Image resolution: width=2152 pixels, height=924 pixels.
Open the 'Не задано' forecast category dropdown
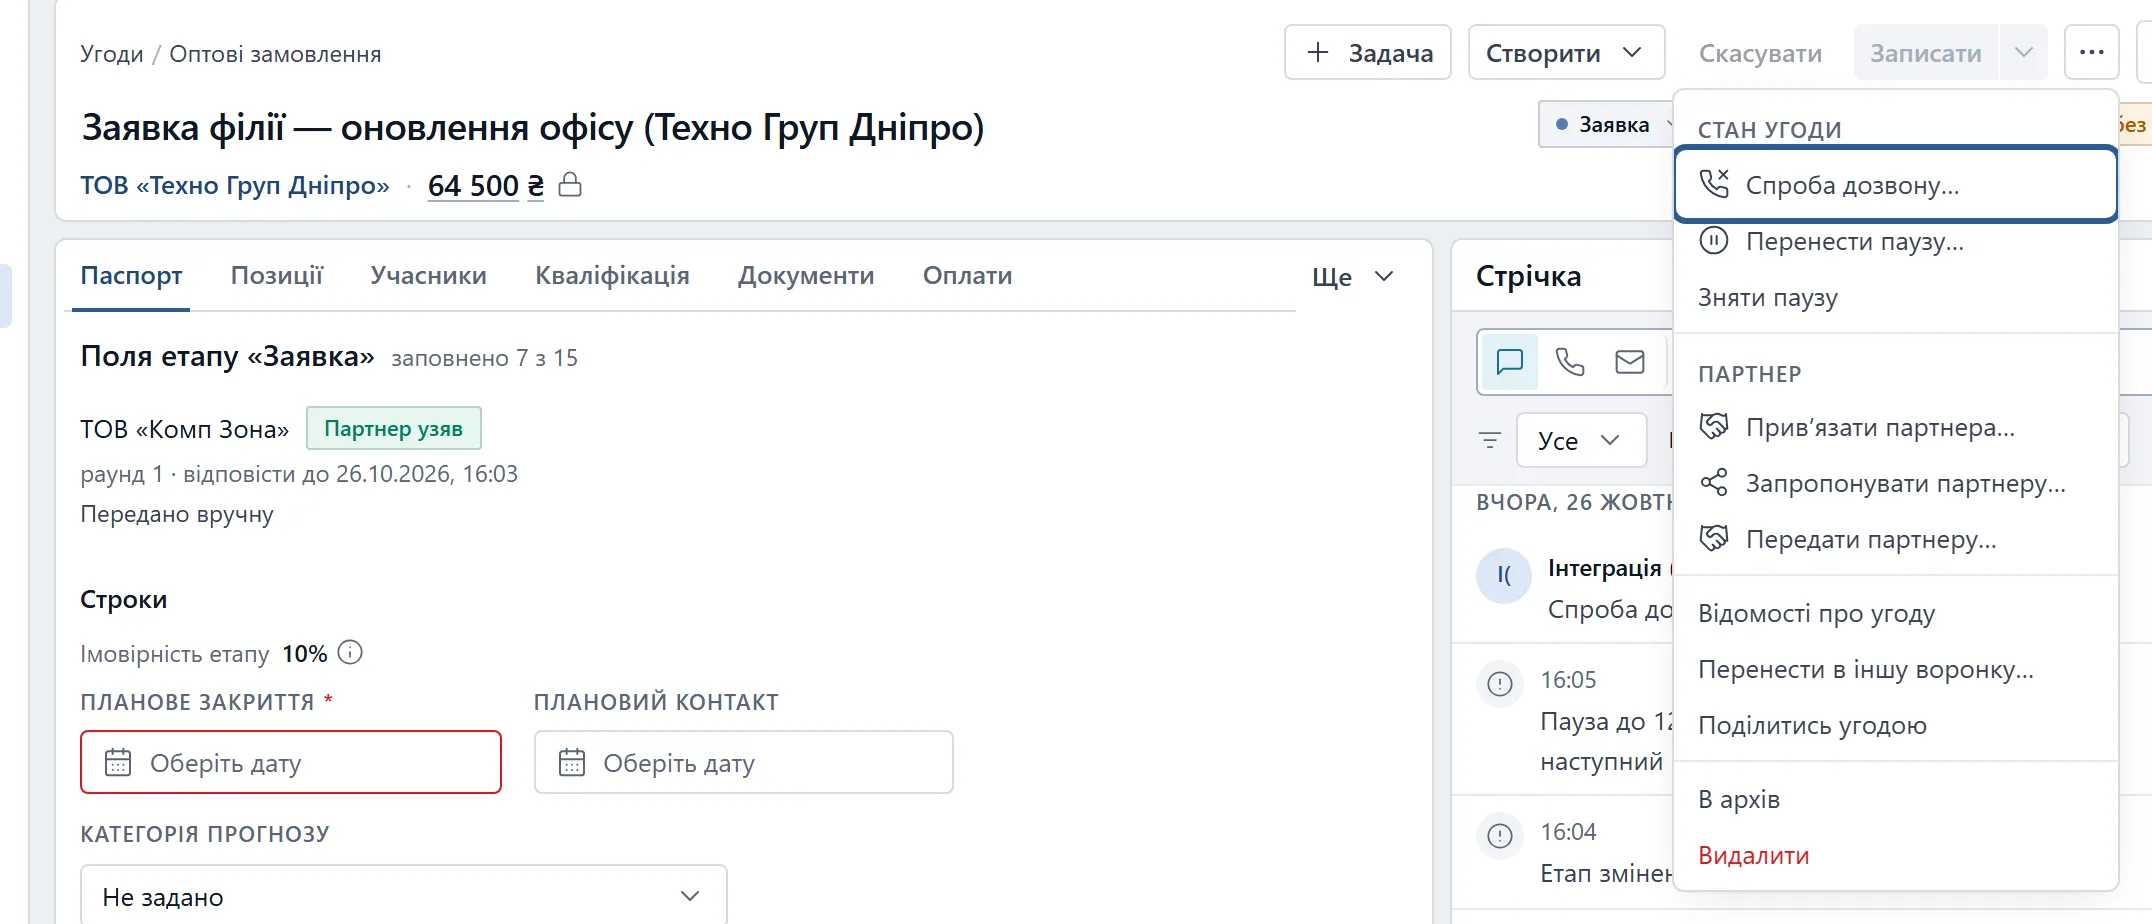pos(403,896)
